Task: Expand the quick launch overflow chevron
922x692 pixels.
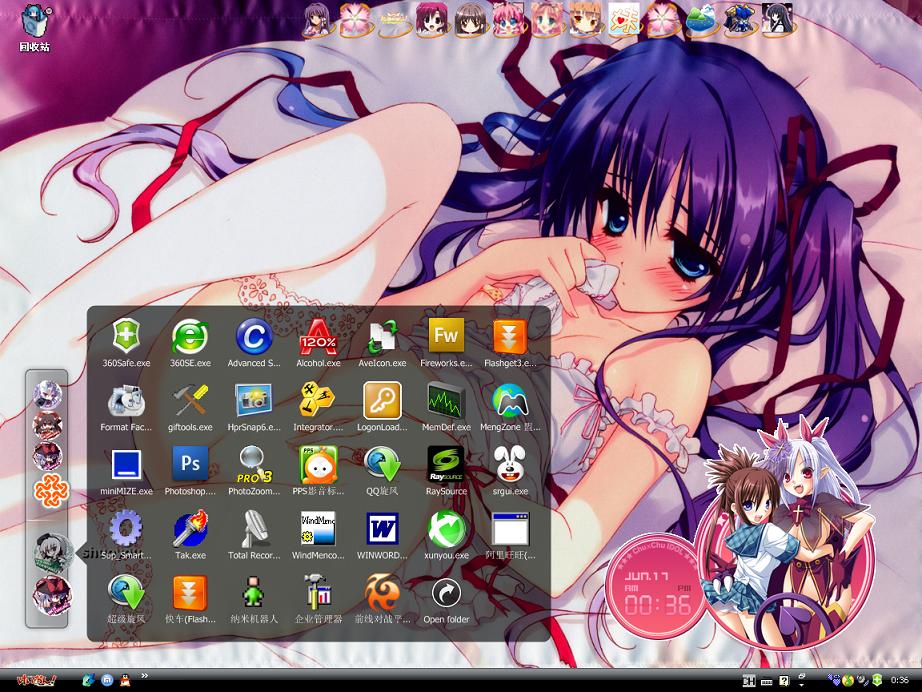Action: click(x=145, y=676)
